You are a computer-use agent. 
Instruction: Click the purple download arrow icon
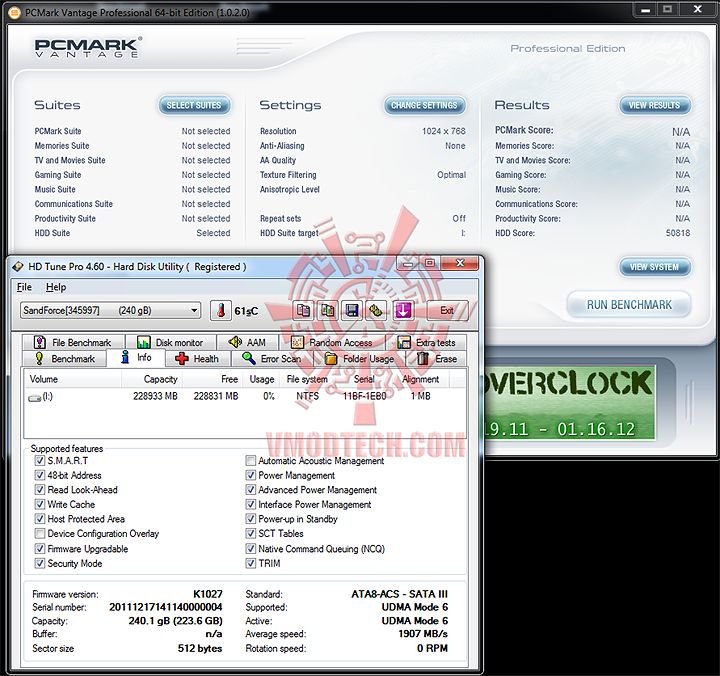403,311
